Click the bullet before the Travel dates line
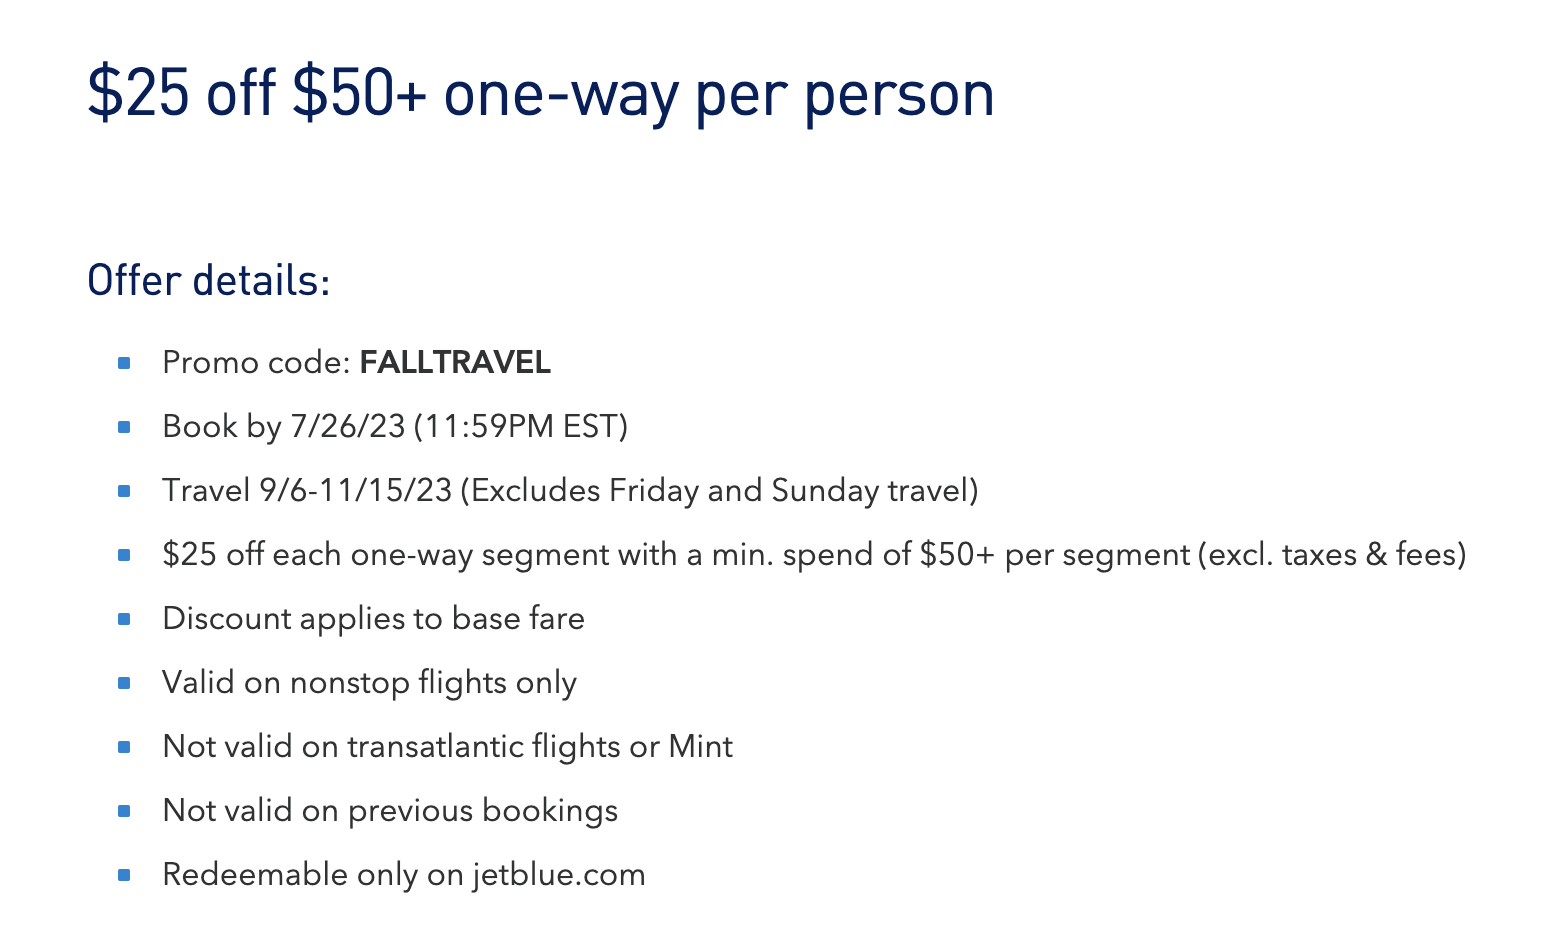 tap(124, 491)
